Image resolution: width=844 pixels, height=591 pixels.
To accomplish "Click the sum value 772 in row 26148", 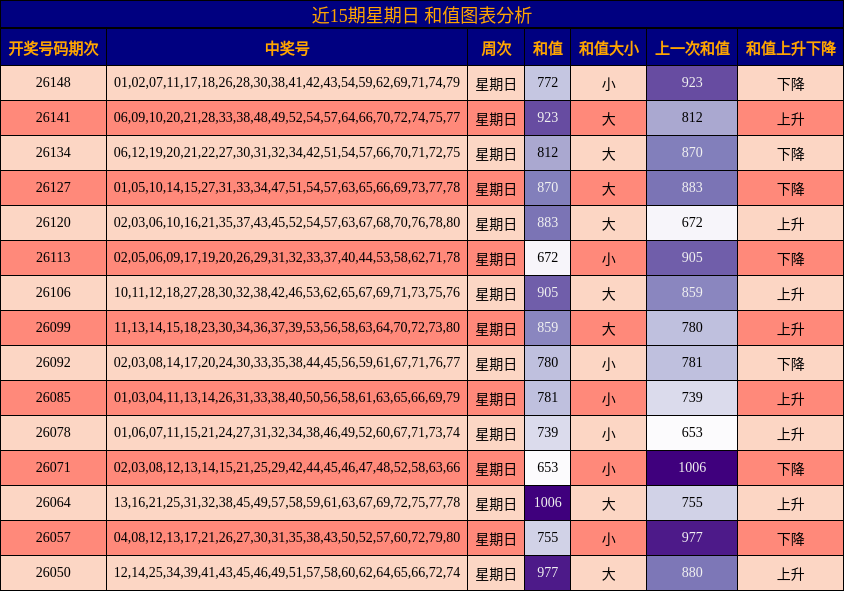I will [547, 83].
